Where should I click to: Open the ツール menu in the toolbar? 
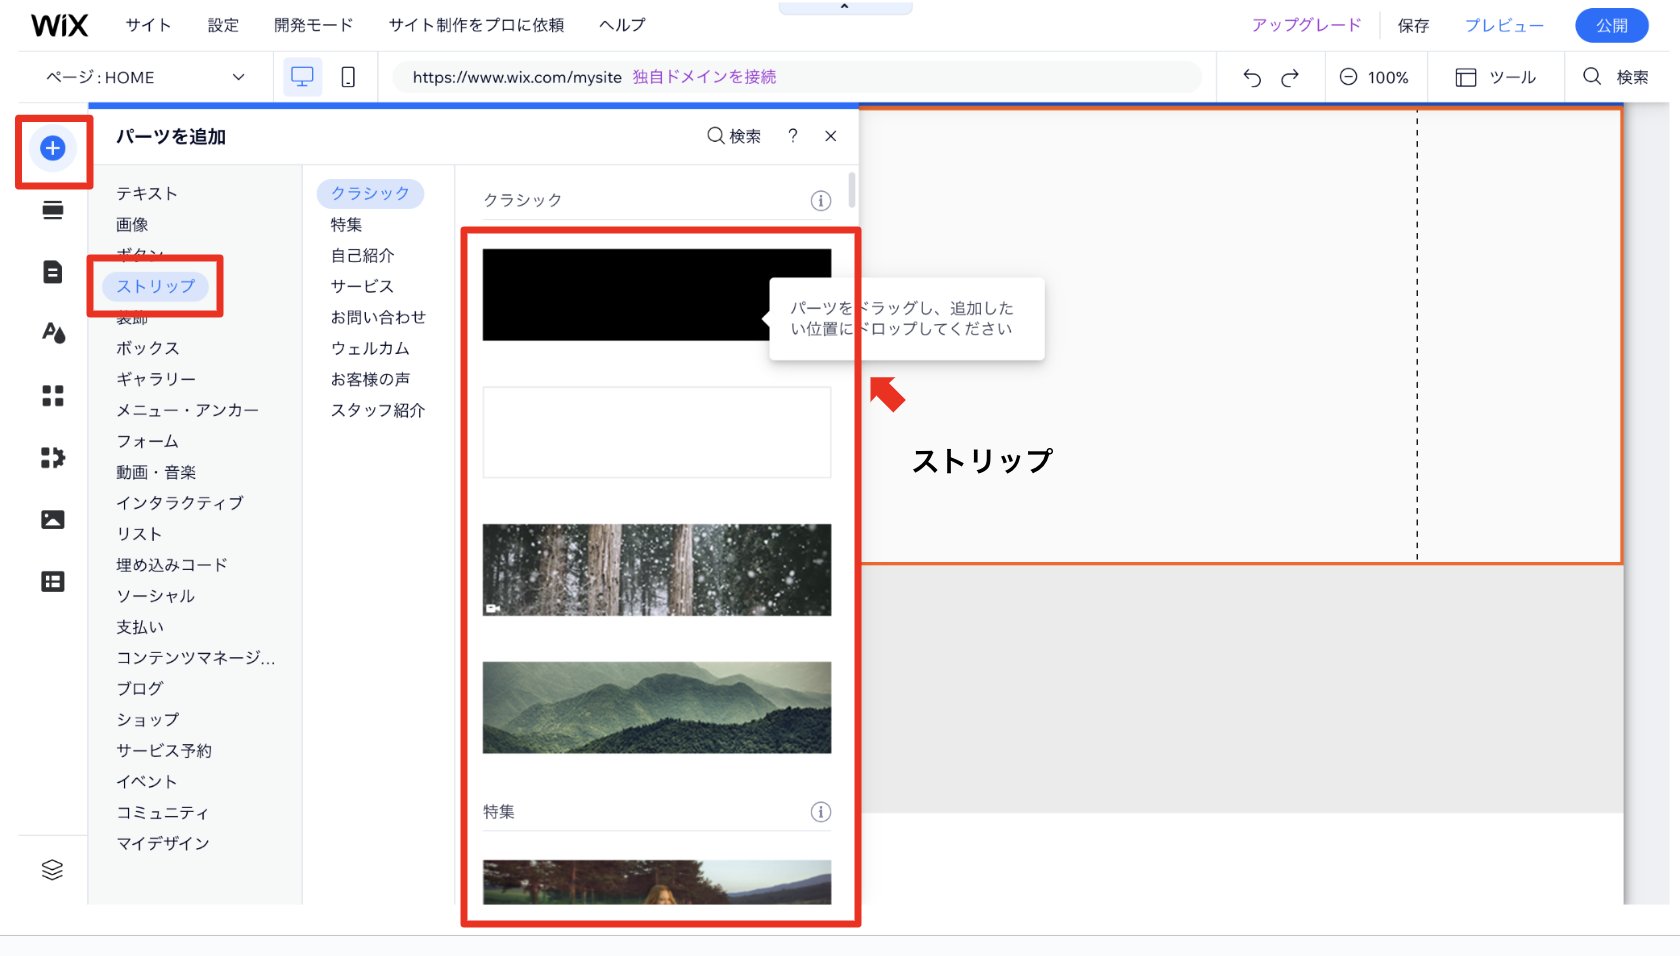point(1494,77)
